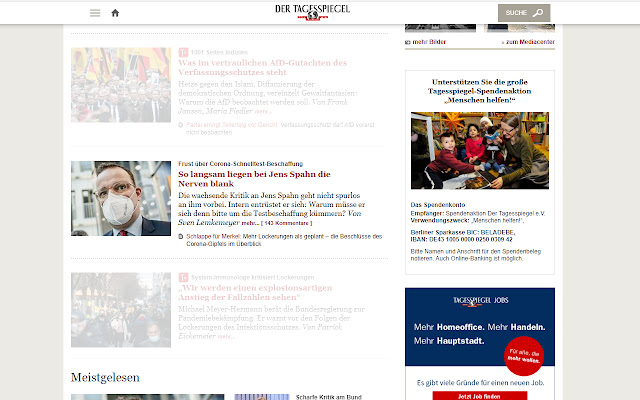
Task: Click T+ badge beside 'System-Immunologe kritisiert'
Action: point(183,277)
